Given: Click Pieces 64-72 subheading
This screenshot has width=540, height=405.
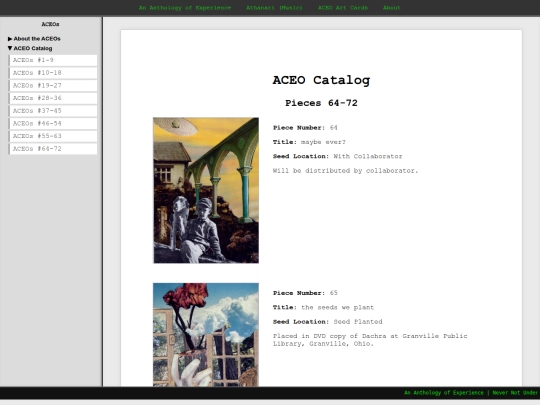Looking at the screenshot, I should coord(321,103).
